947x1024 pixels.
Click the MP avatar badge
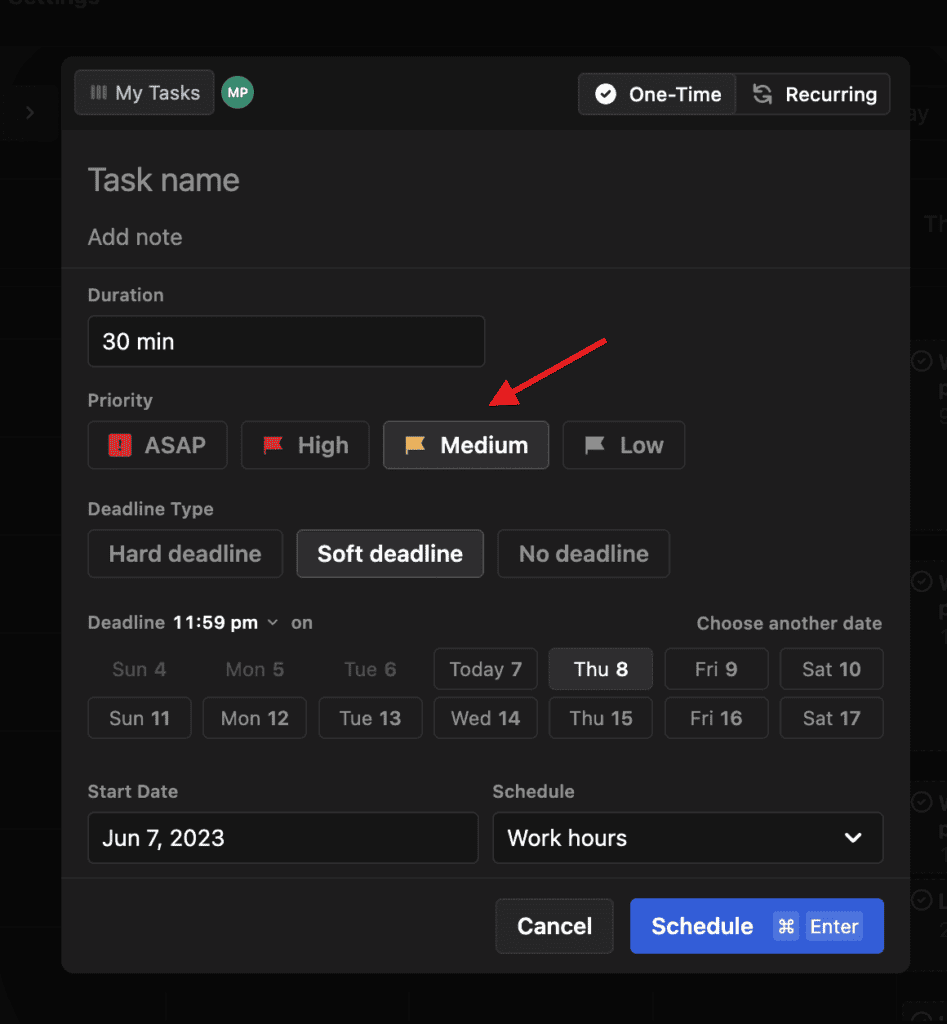237,92
